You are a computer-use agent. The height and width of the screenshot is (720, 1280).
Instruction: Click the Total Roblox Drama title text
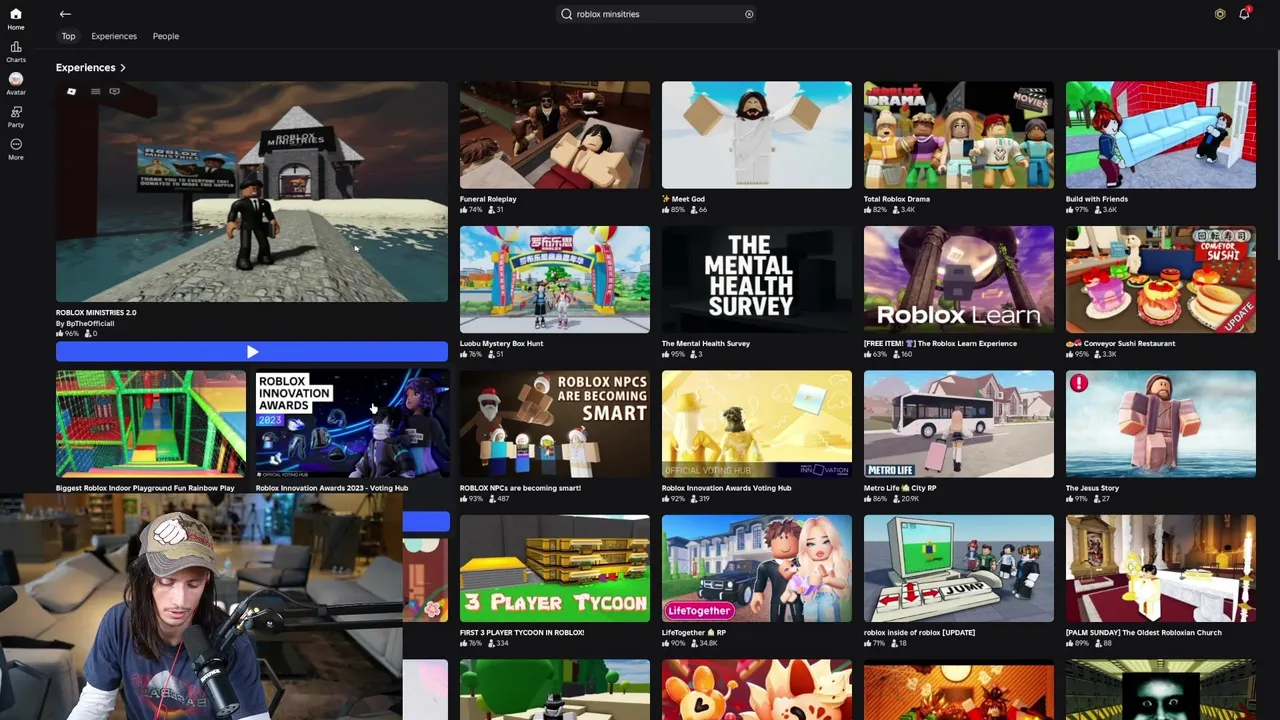pyautogui.click(x=897, y=199)
